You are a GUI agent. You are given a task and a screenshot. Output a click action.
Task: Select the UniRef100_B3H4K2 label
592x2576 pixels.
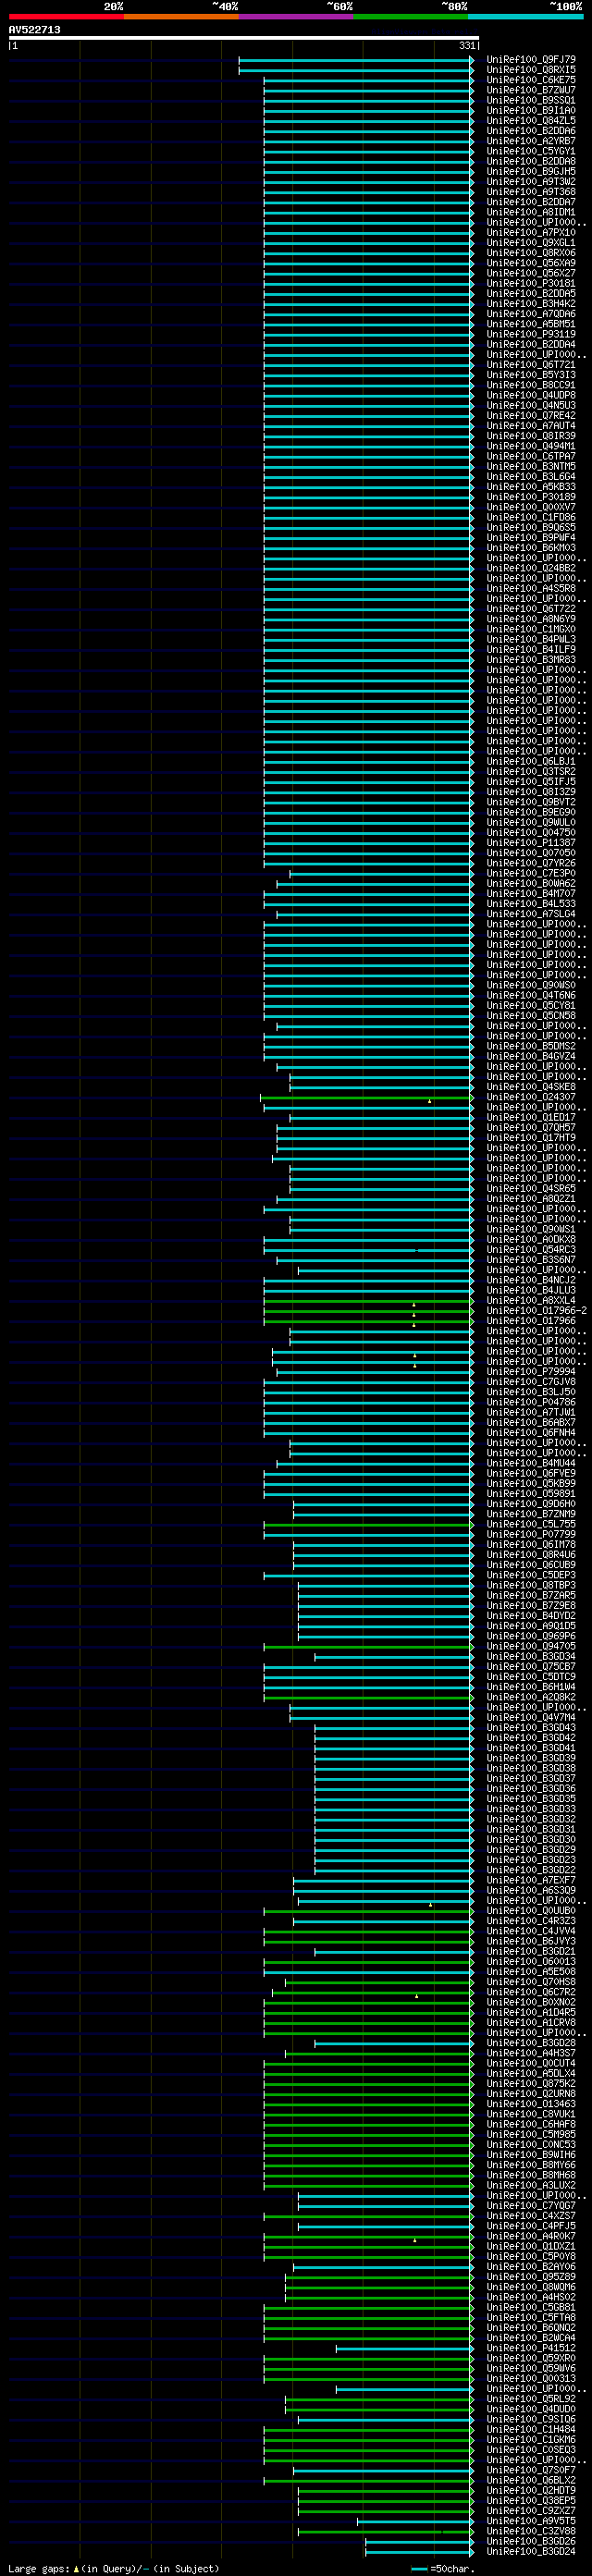[531, 304]
